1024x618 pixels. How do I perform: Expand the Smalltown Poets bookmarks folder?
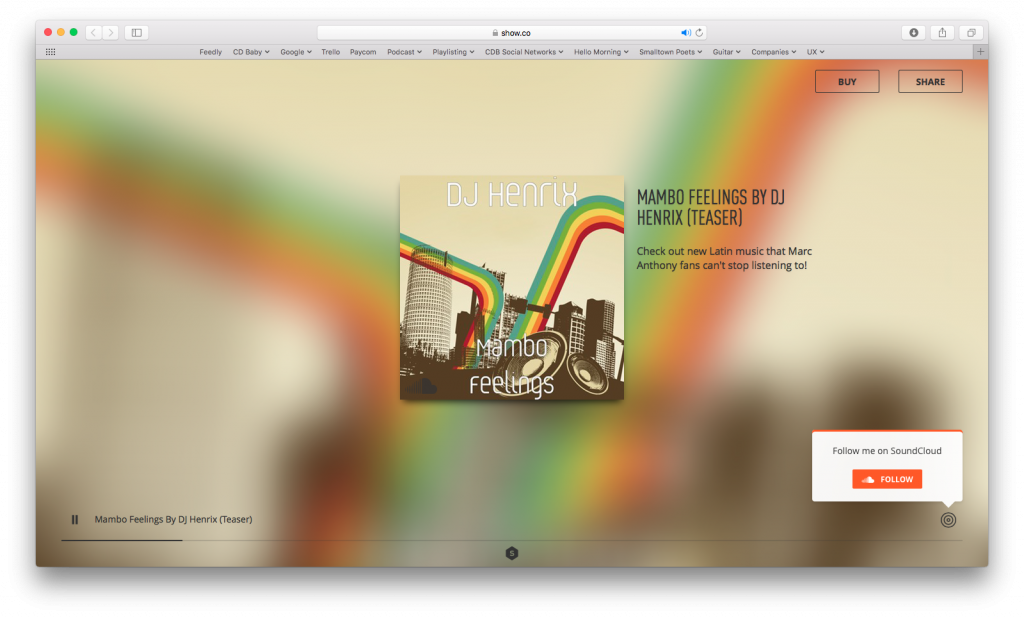click(x=671, y=52)
